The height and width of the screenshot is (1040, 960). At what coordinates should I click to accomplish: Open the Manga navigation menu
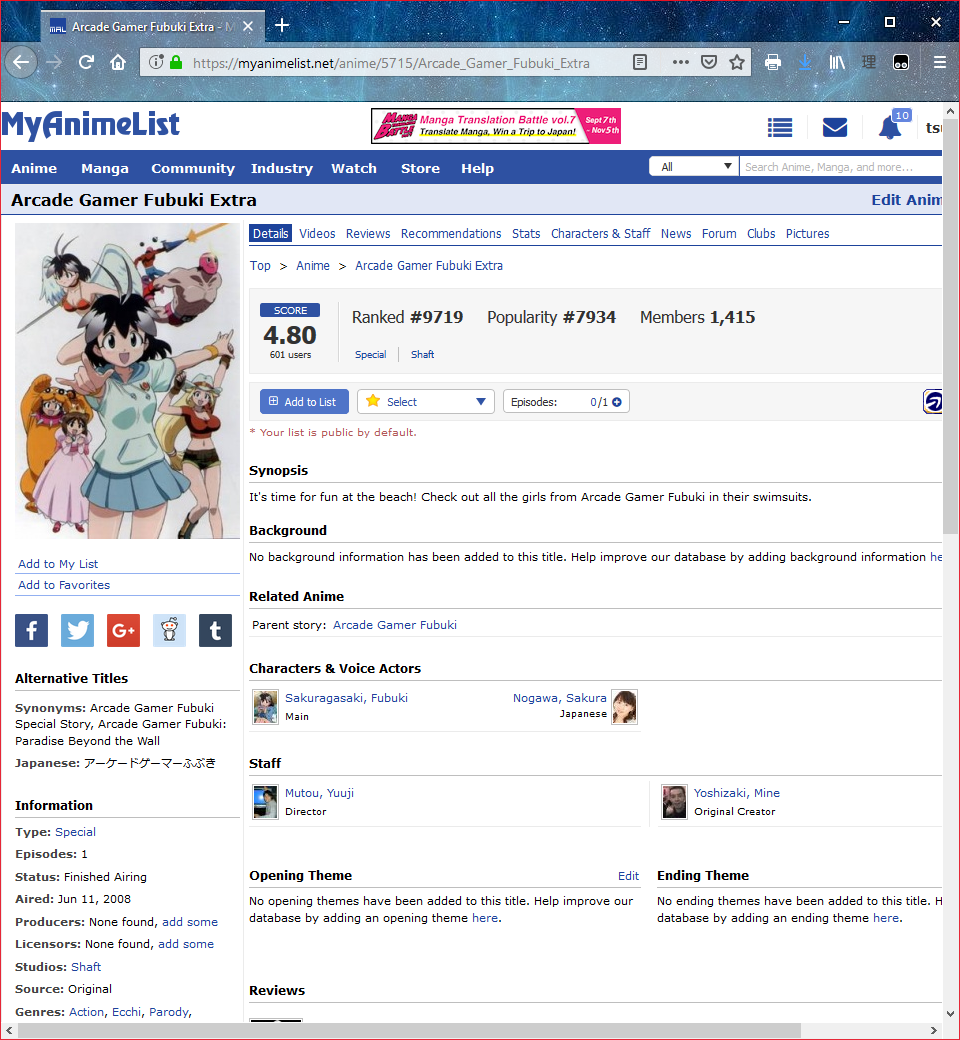pos(105,168)
